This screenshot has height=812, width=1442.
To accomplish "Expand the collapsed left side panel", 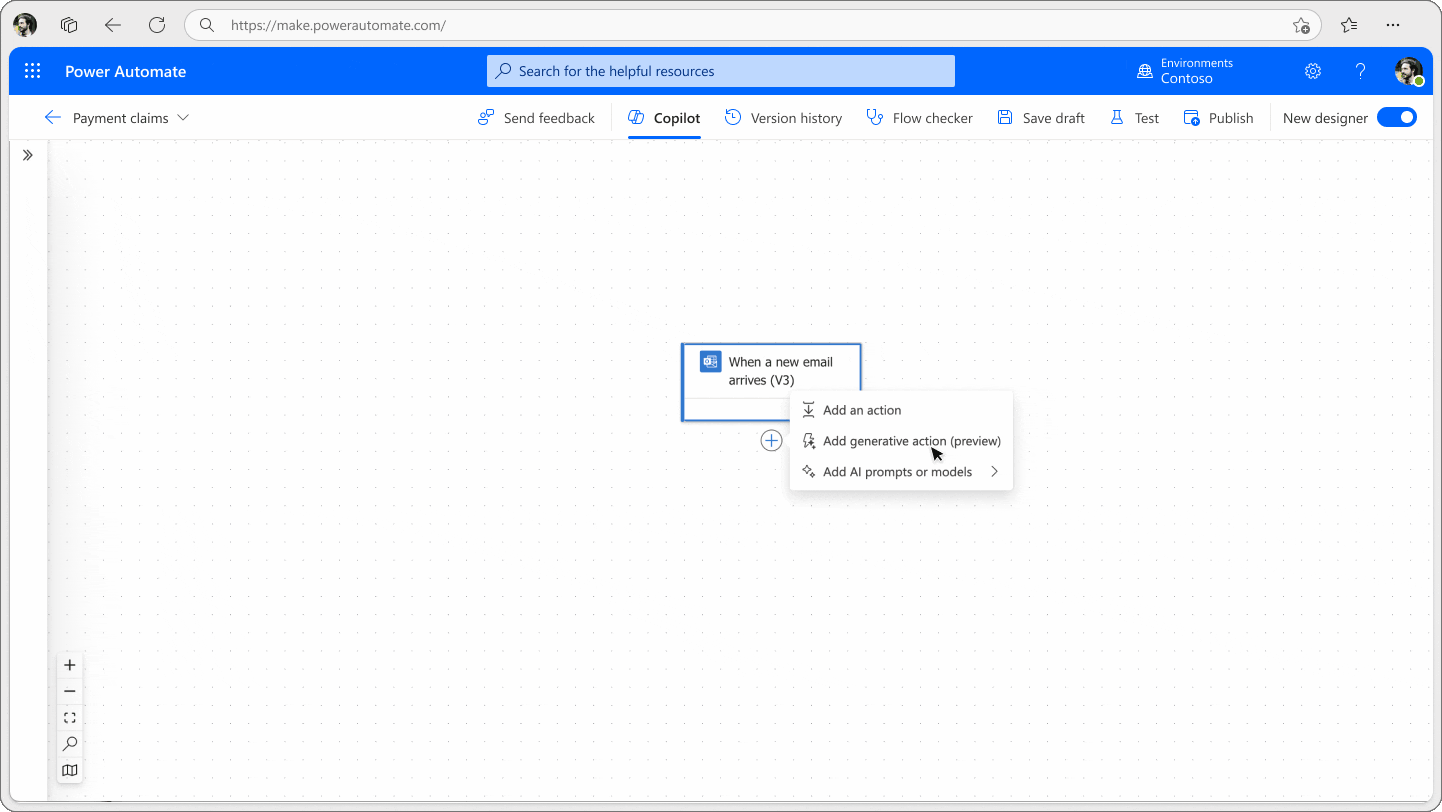I will (x=28, y=155).
